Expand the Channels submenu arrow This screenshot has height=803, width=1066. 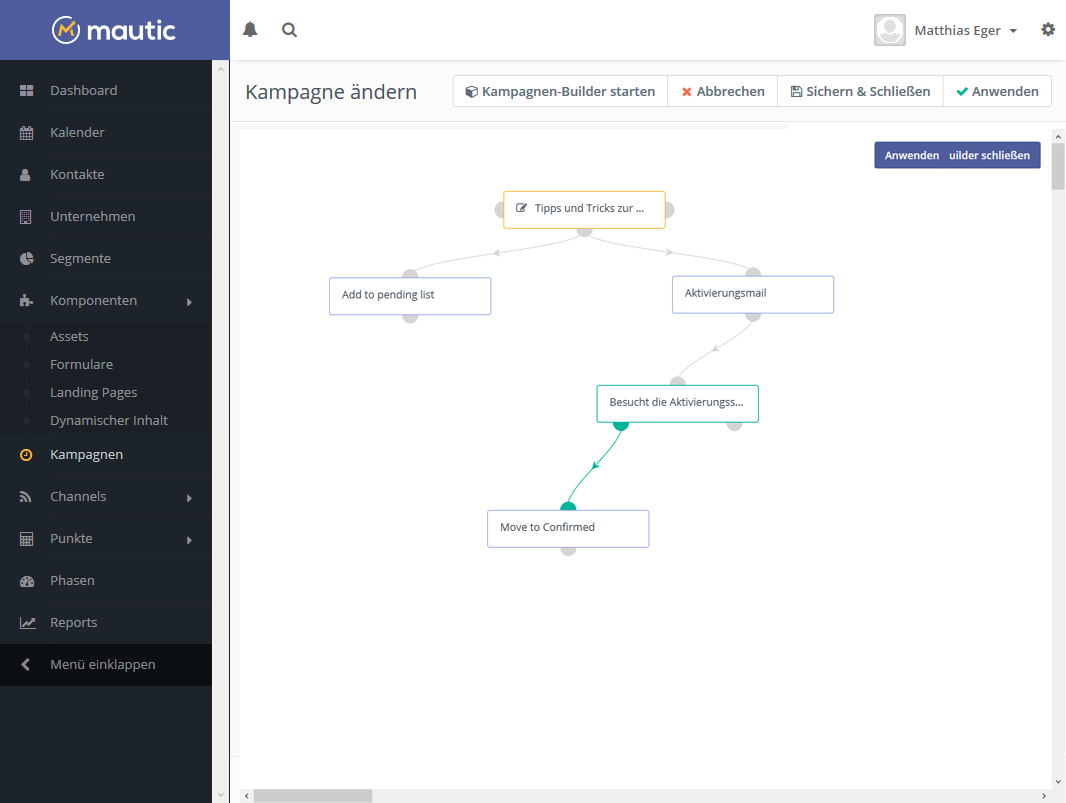[189, 498]
